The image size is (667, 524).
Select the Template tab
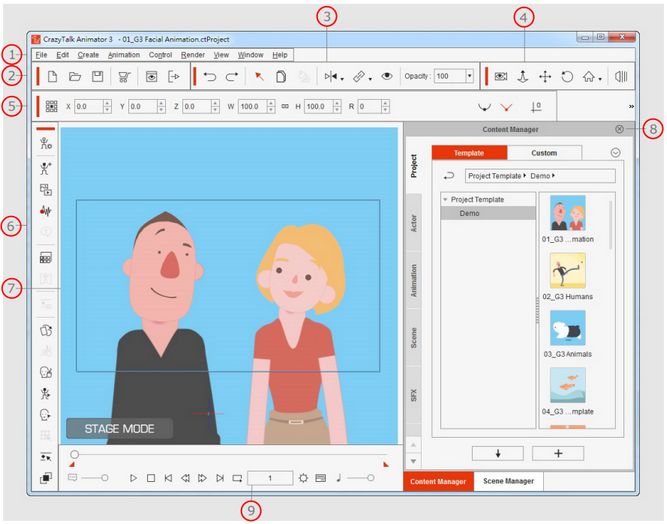469,153
